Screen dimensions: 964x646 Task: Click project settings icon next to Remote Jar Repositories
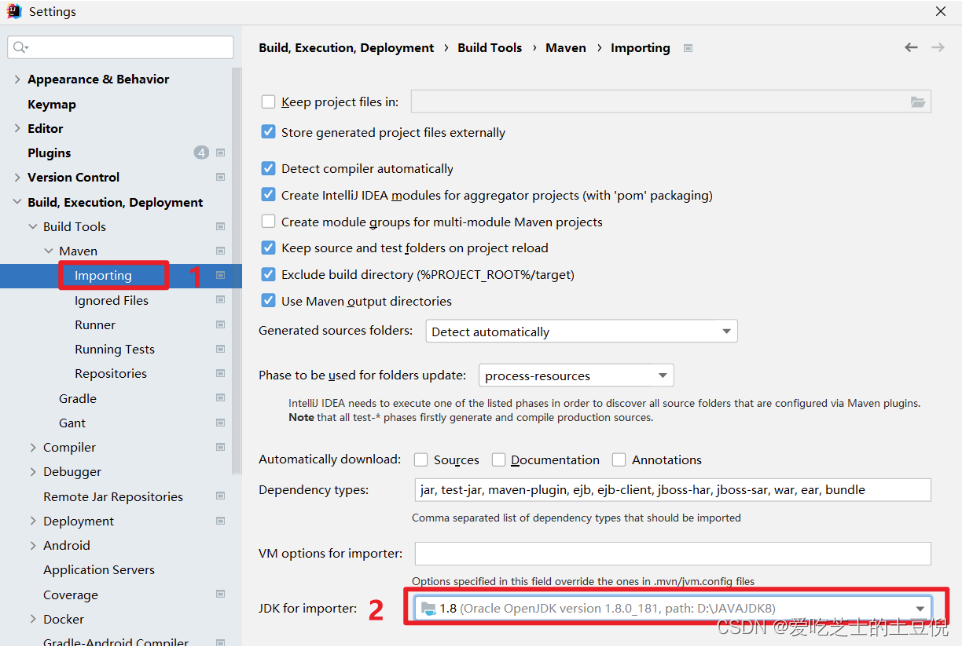pyautogui.click(x=220, y=496)
